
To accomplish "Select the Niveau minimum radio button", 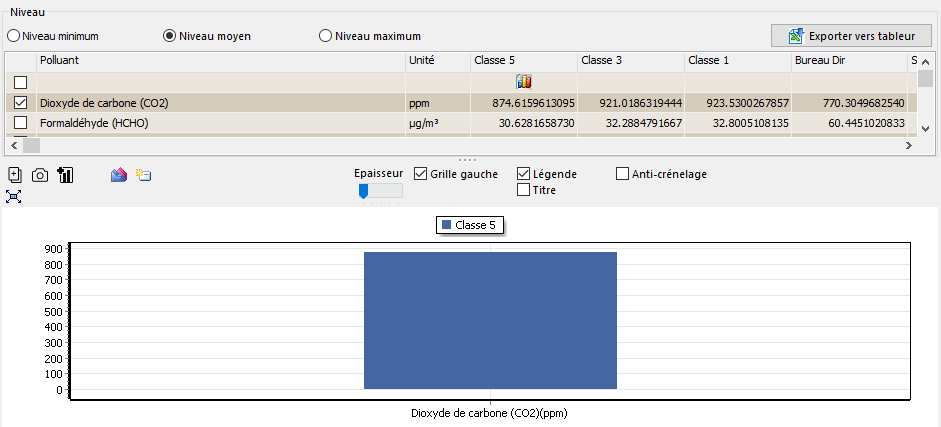I will [x=13, y=36].
